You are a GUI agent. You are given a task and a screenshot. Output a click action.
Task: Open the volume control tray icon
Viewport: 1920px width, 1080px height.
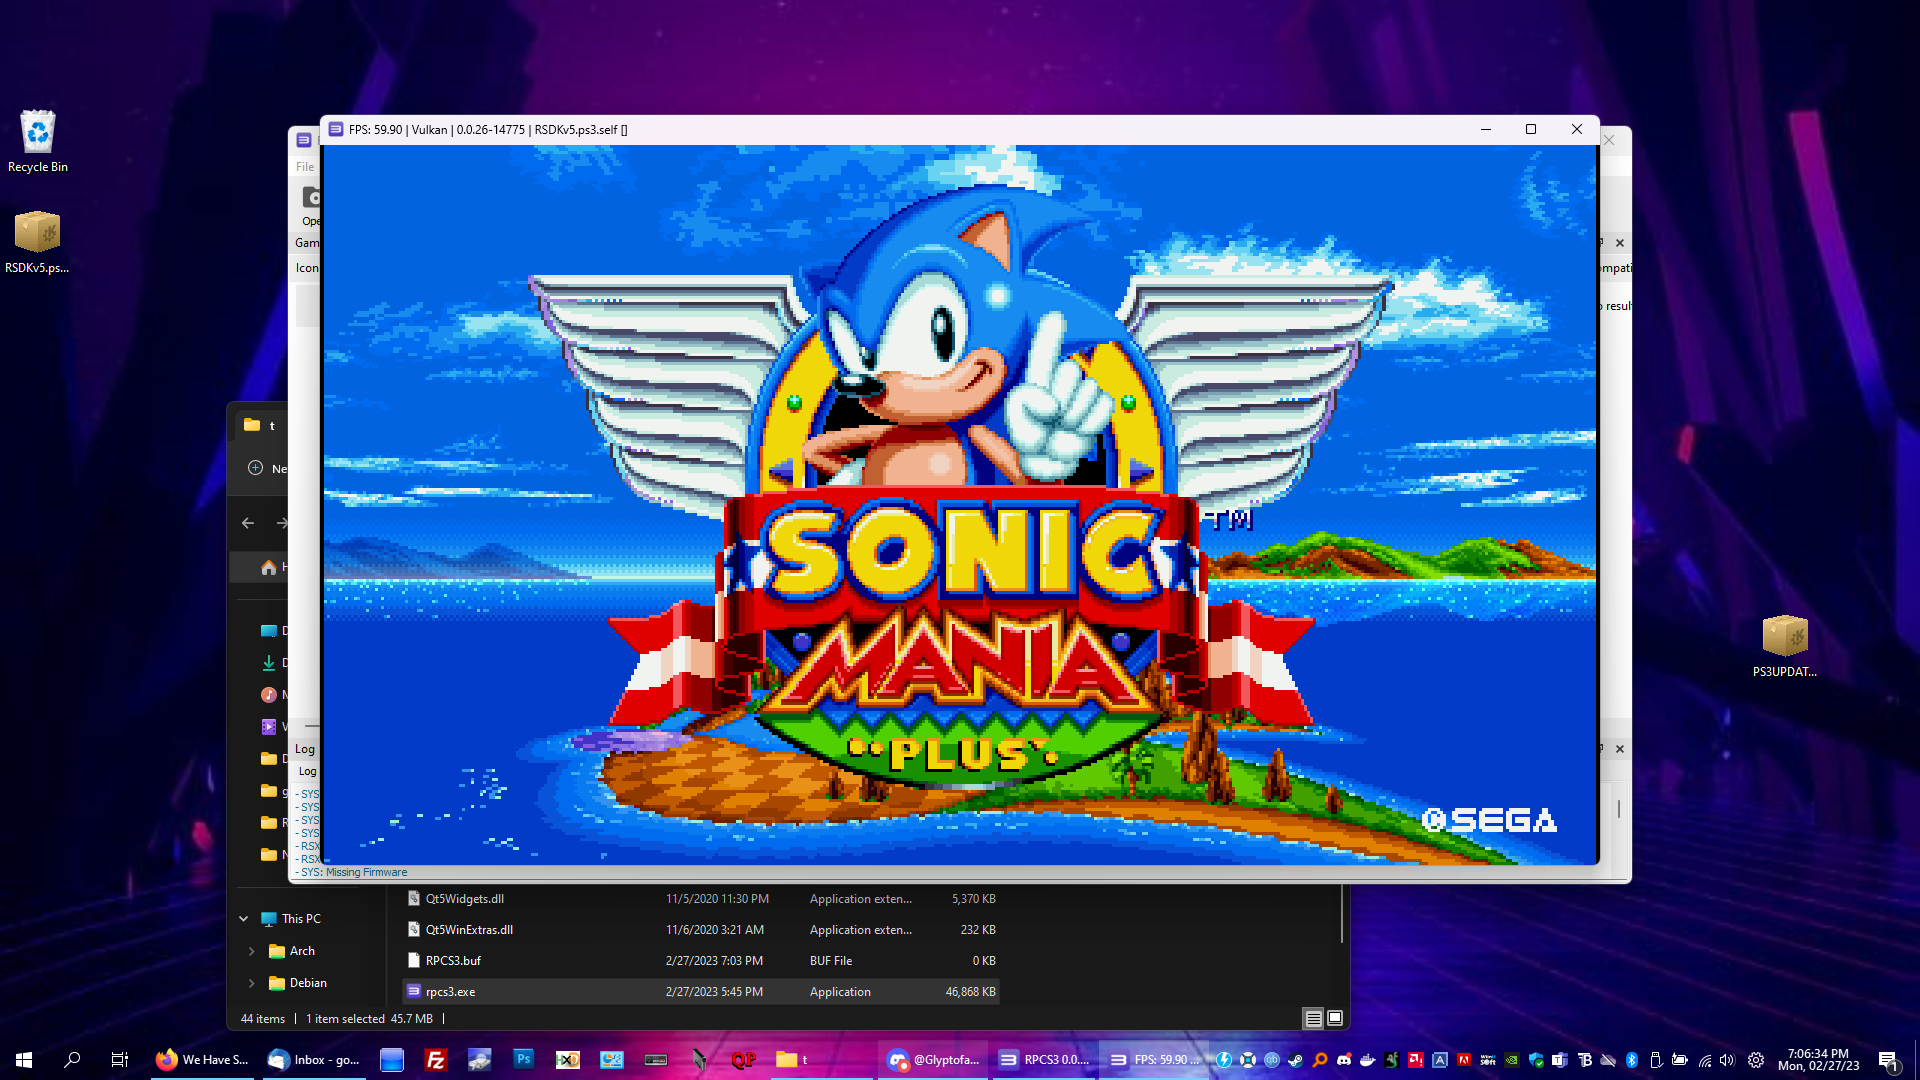[x=1727, y=1060]
